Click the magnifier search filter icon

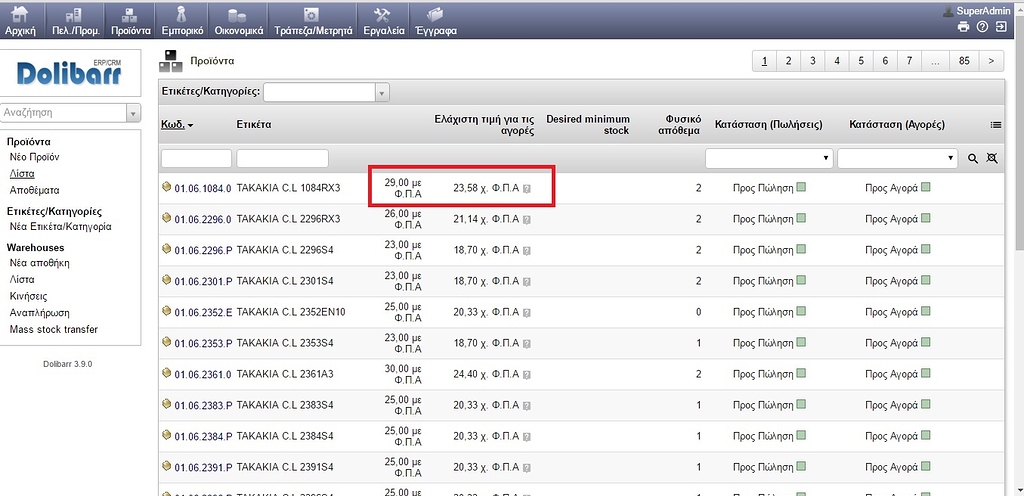click(973, 159)
